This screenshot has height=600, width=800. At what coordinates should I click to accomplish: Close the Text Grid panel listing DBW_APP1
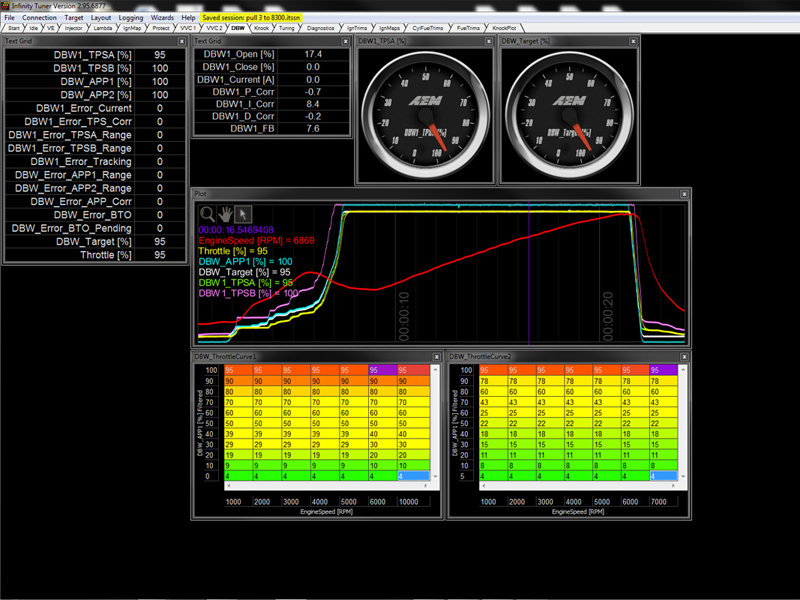[x=182, y=41]
